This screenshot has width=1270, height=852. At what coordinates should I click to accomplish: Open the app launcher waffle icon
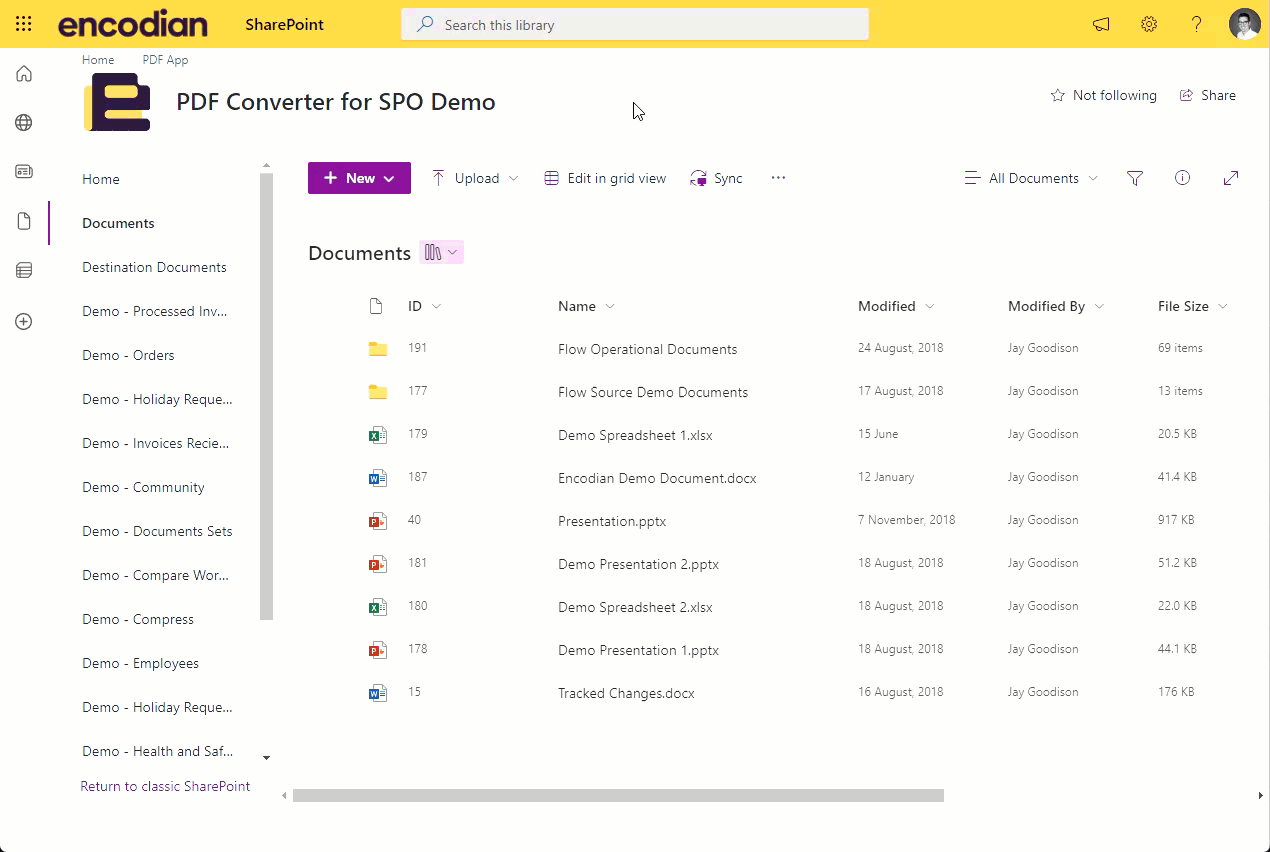[x=24, y=24]
